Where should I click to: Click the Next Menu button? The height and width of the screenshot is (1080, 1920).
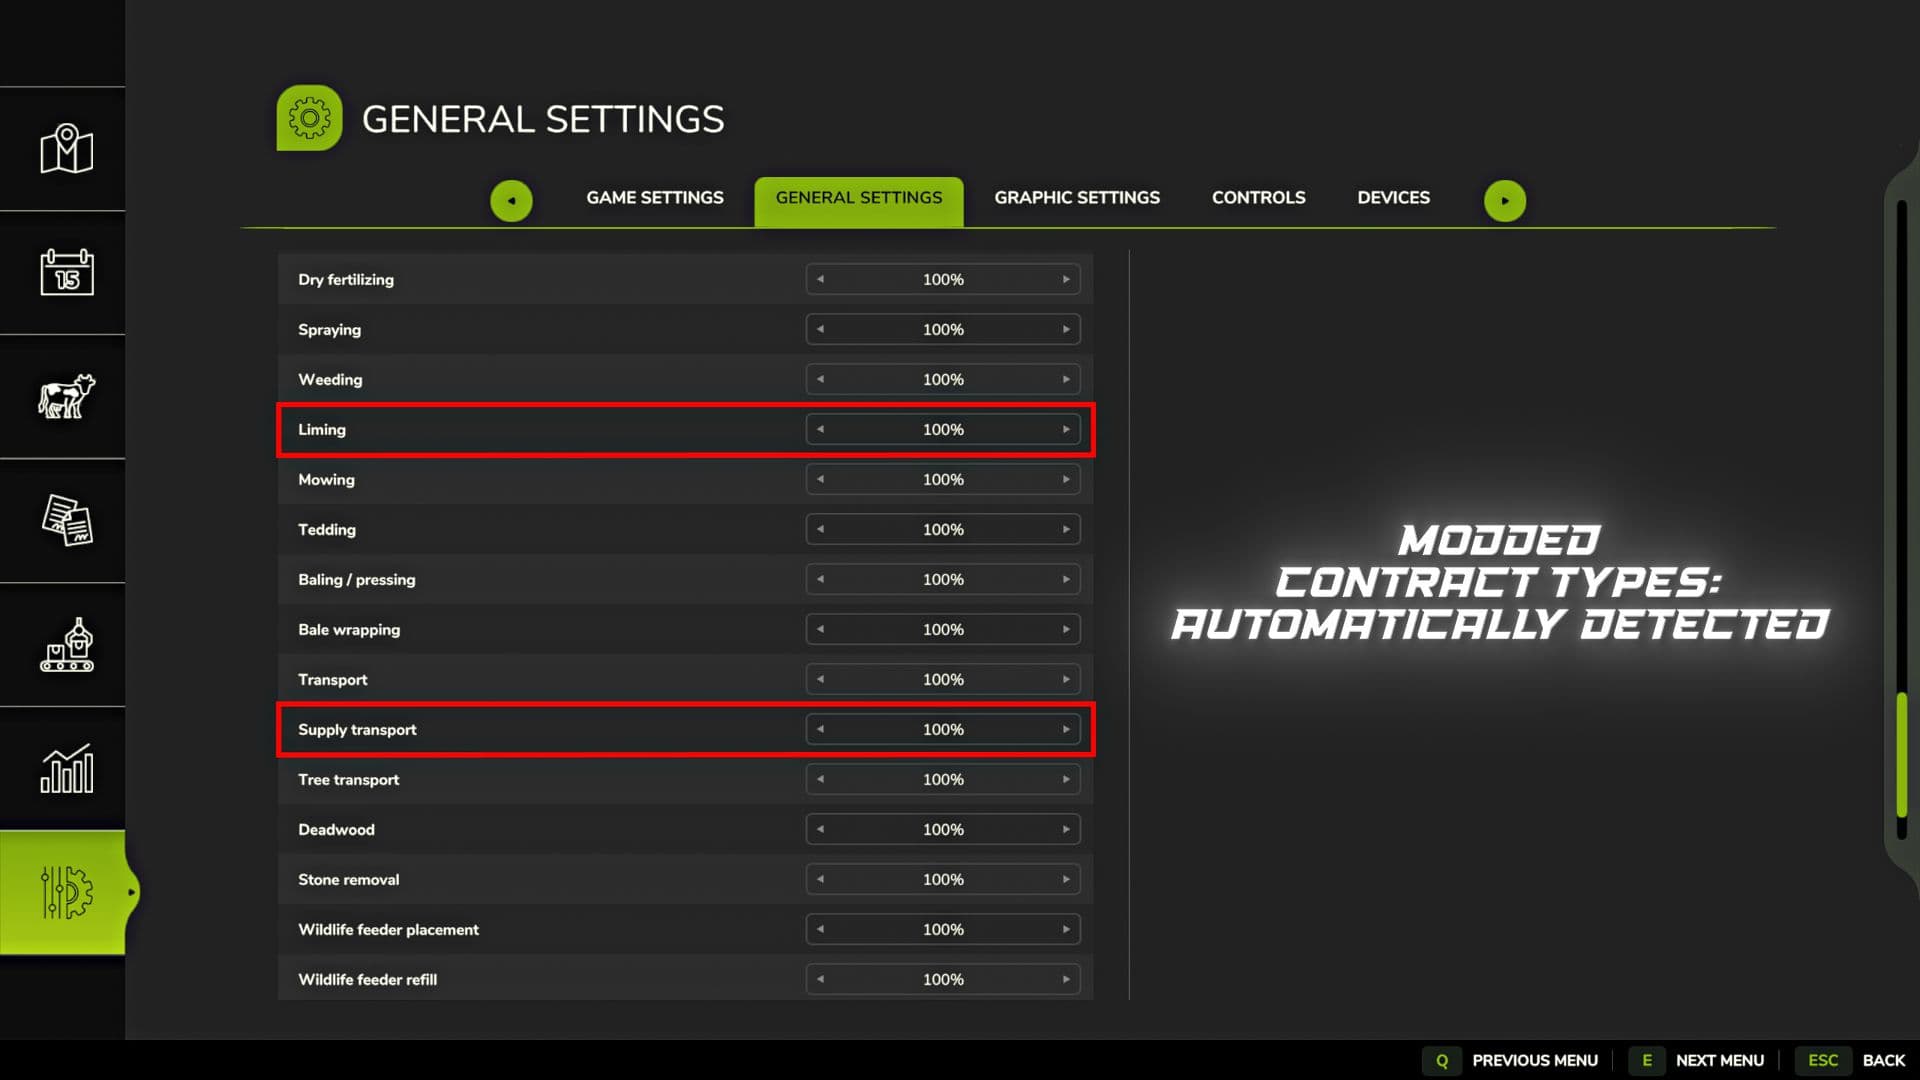1720,1060
